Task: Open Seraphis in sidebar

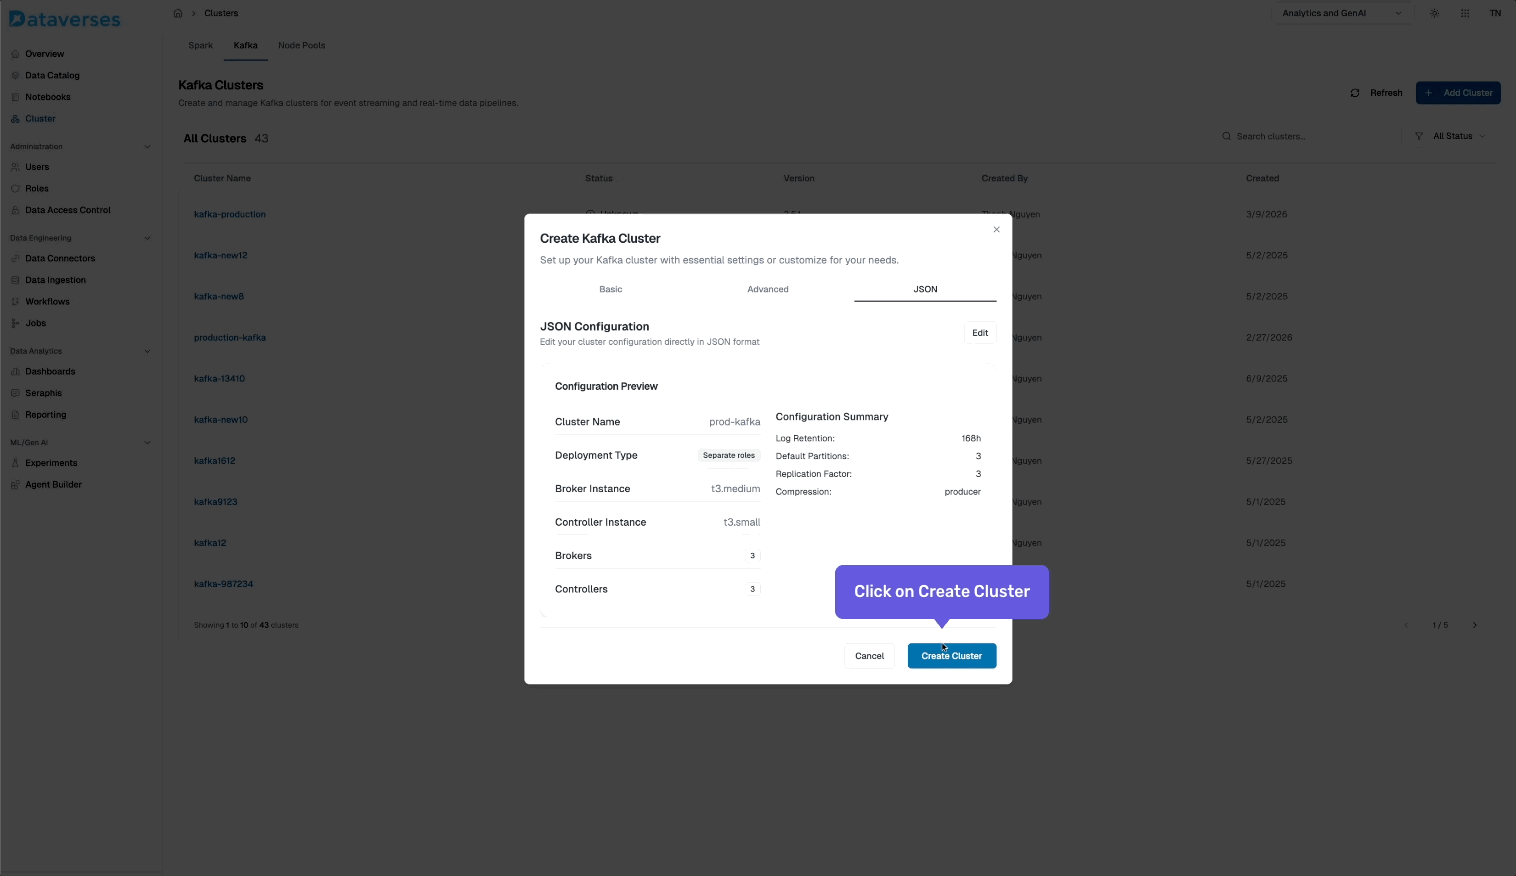Action: pos(43,393)
